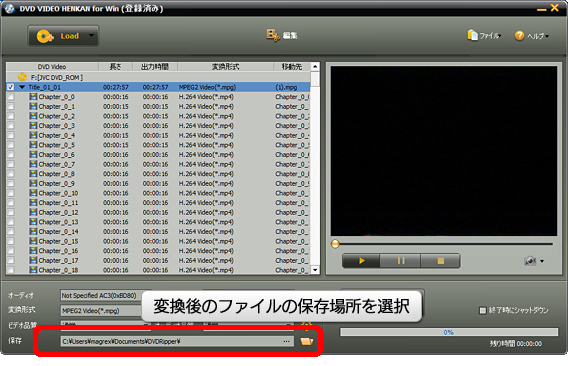Sort by 変換形式 column header
This screenshot has width=568, height=366.
225,67
